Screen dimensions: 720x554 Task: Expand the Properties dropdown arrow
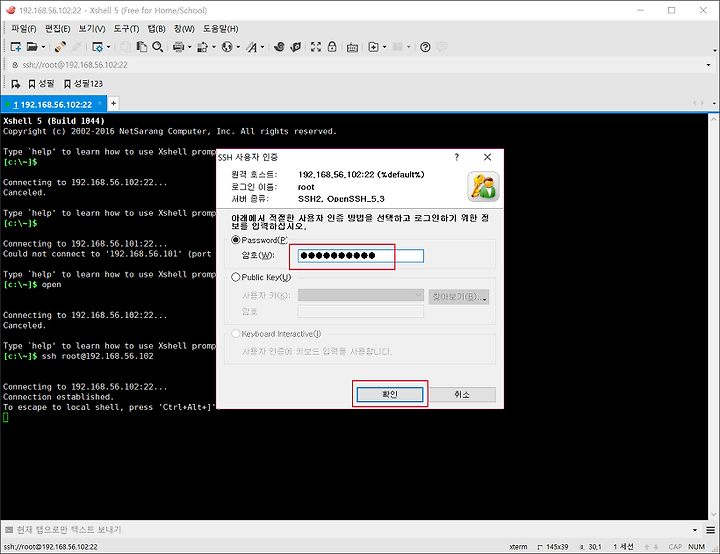click(108, 47)
